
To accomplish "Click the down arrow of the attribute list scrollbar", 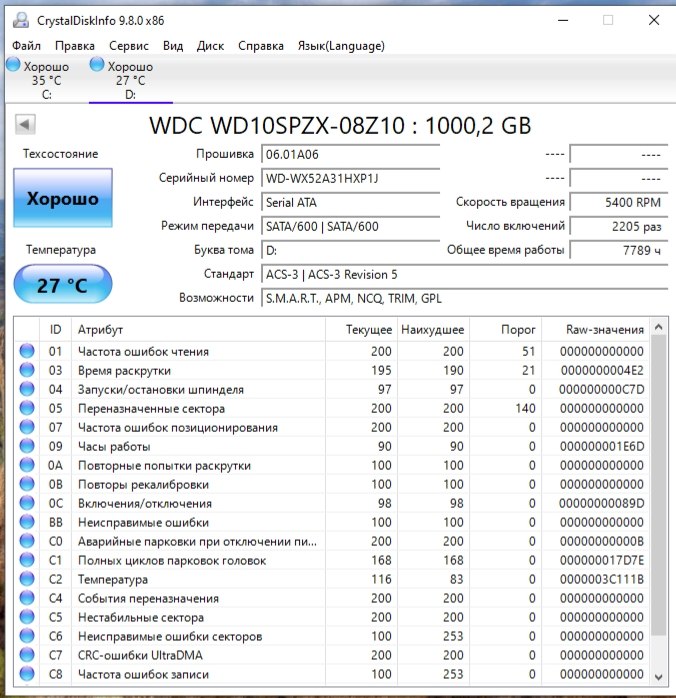I will point(659,677).
